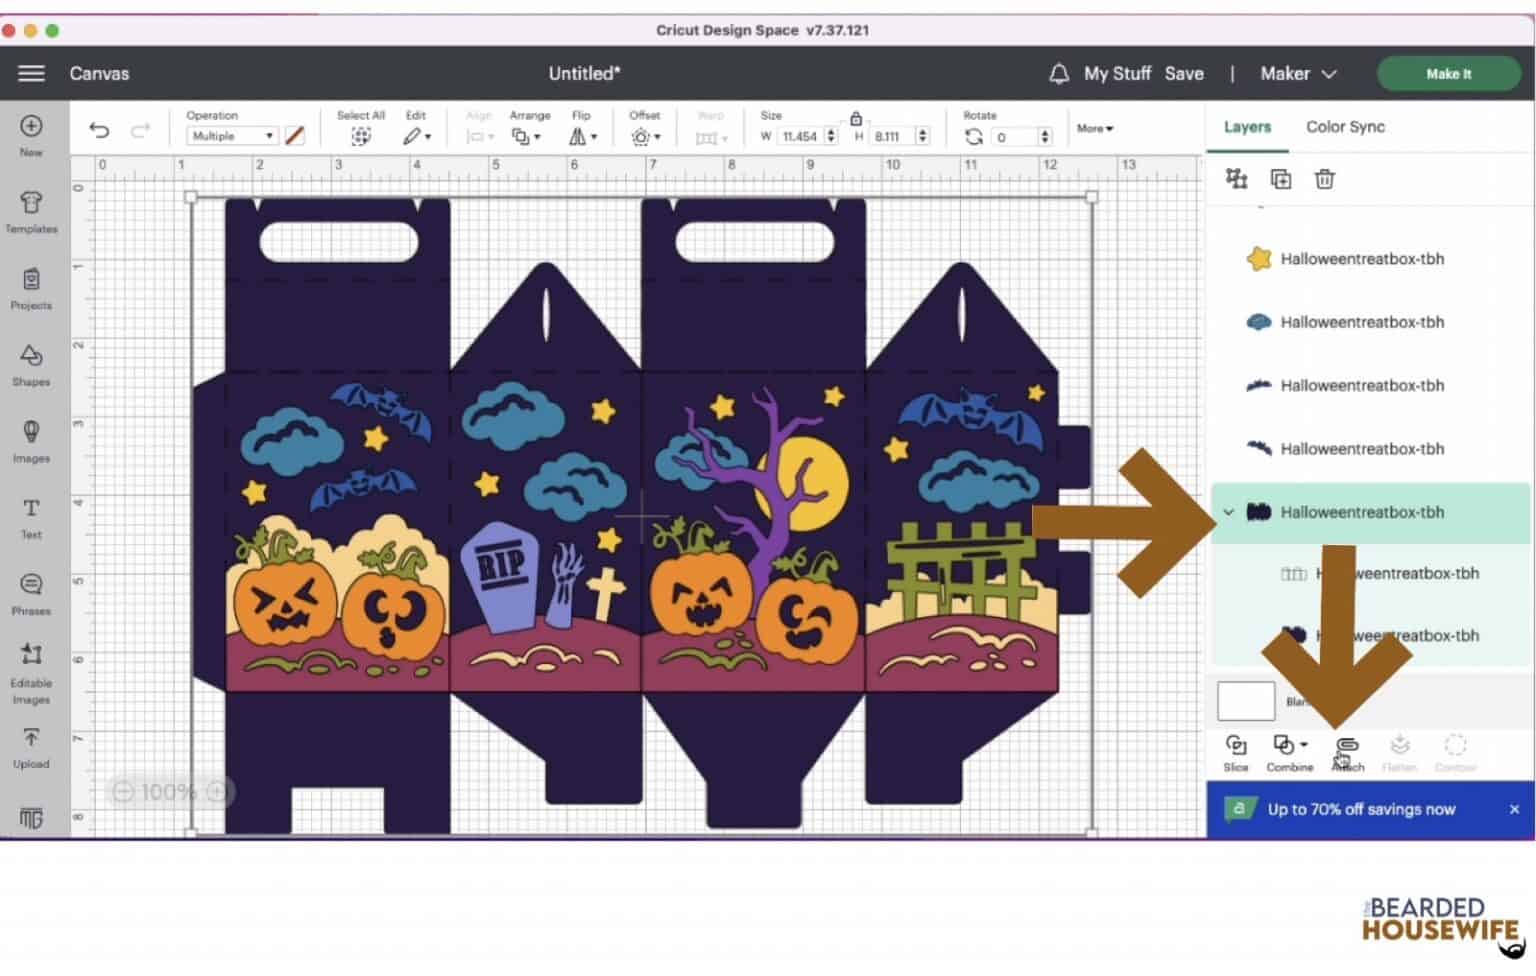This screenshot has height=976, width=1536.
Task: Switch to the Color Sync tab
Action: click(x=1345, y=126)
